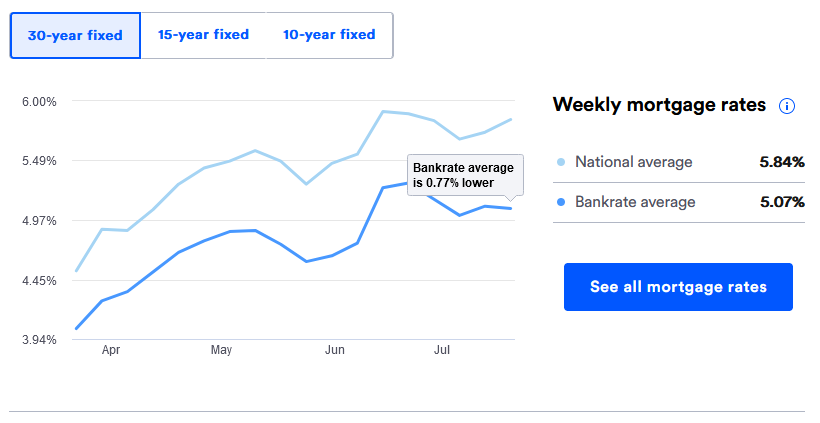820x423 pixels.
Task: Click the National average light blue legend dot
Action: [561, 162]
